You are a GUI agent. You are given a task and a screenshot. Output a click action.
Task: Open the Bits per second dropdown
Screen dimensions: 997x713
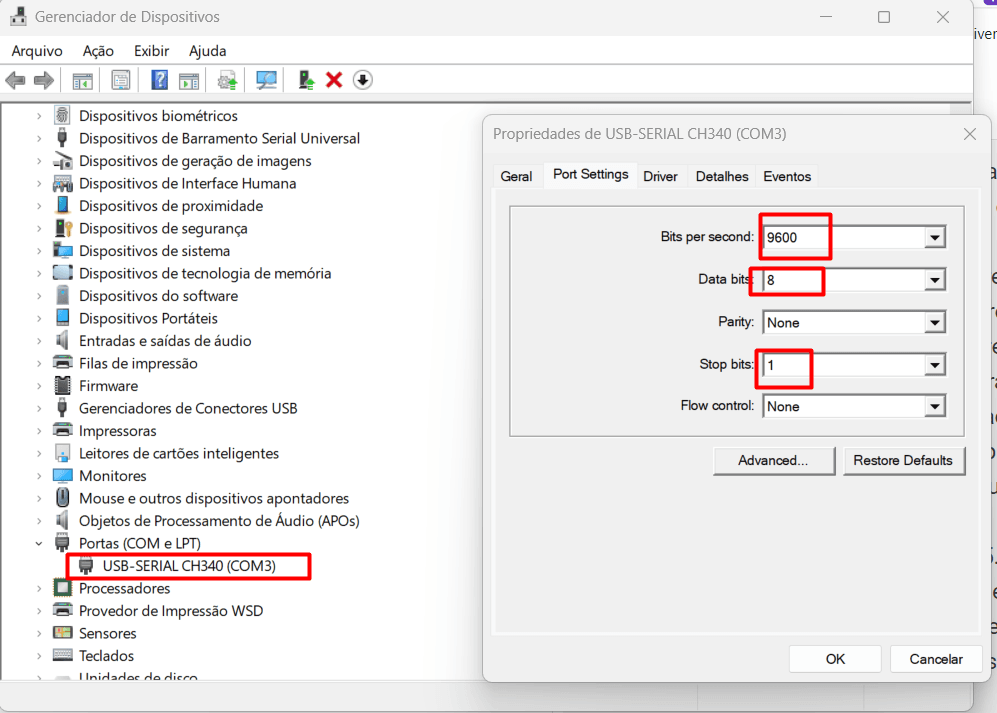click(x=934, y=237)
